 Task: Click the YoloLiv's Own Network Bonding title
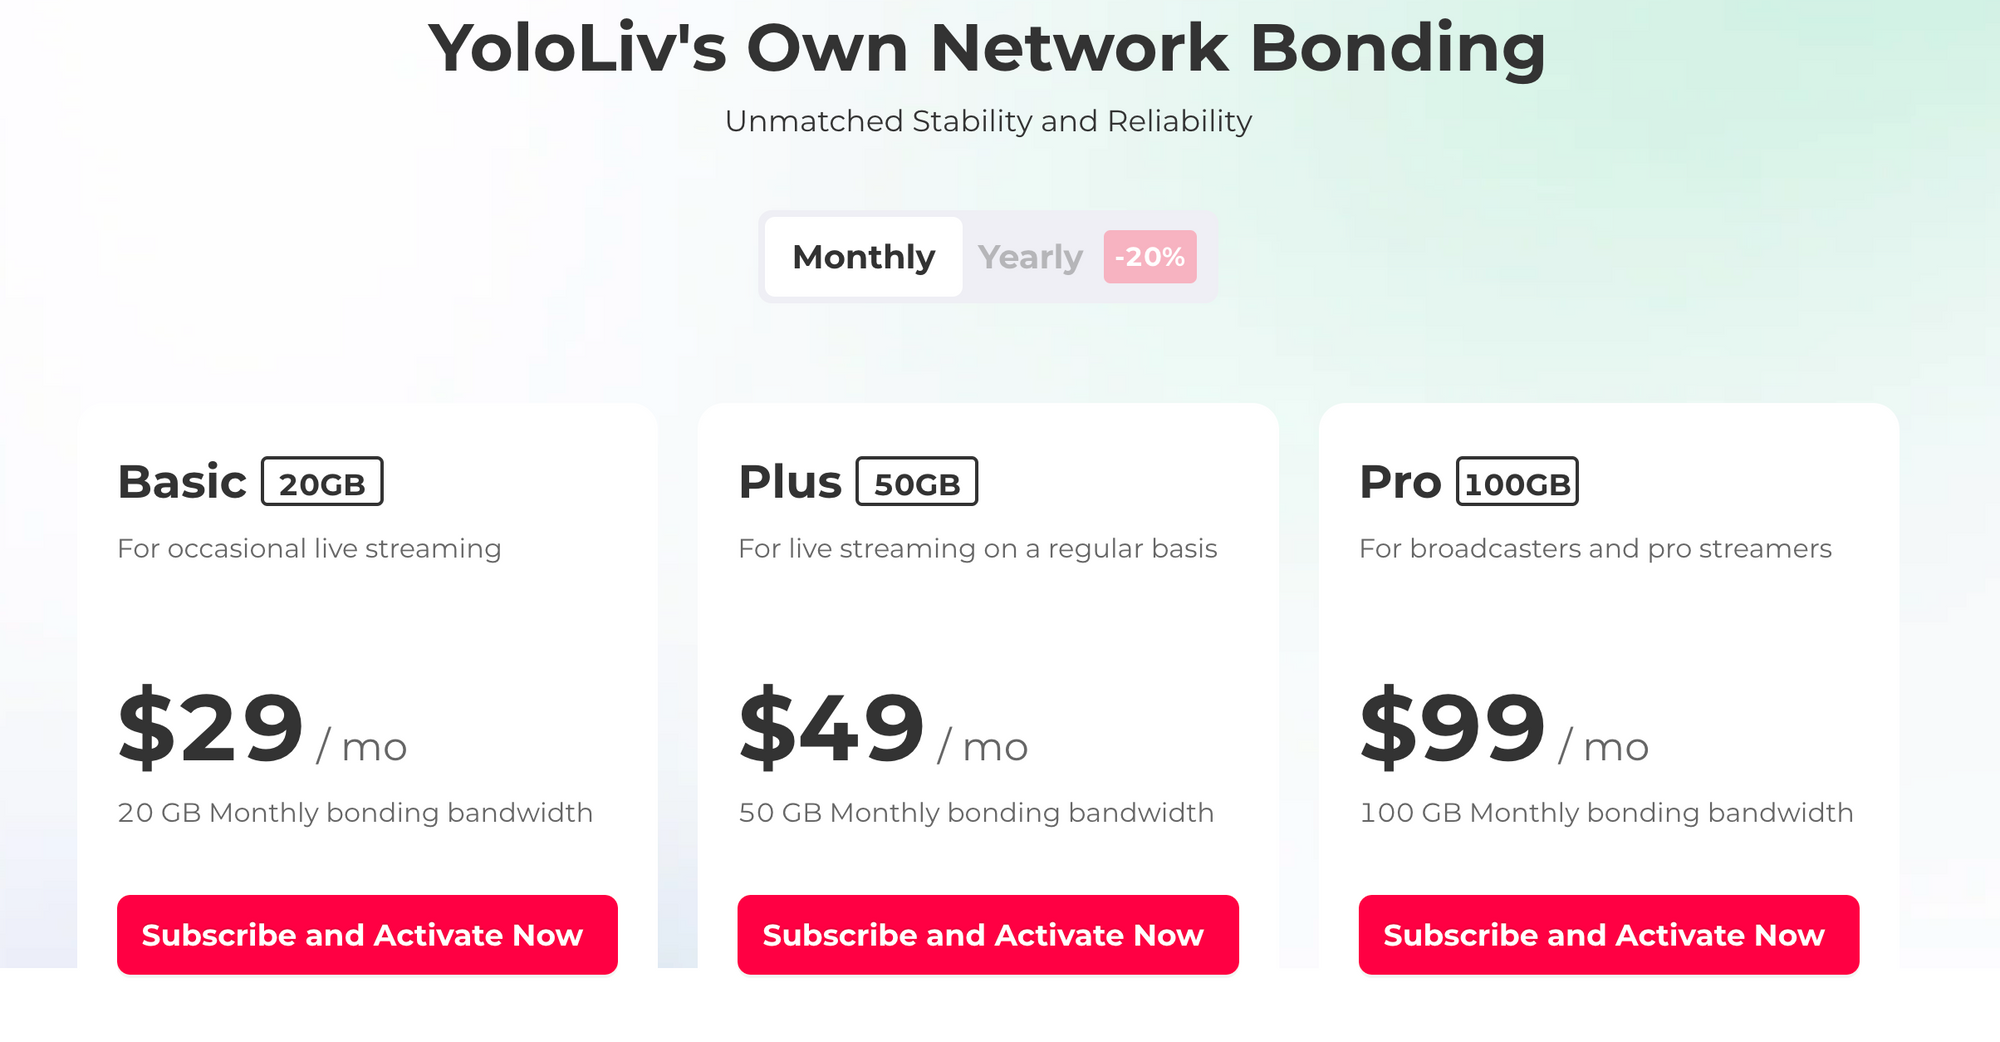tap(987, 48)
